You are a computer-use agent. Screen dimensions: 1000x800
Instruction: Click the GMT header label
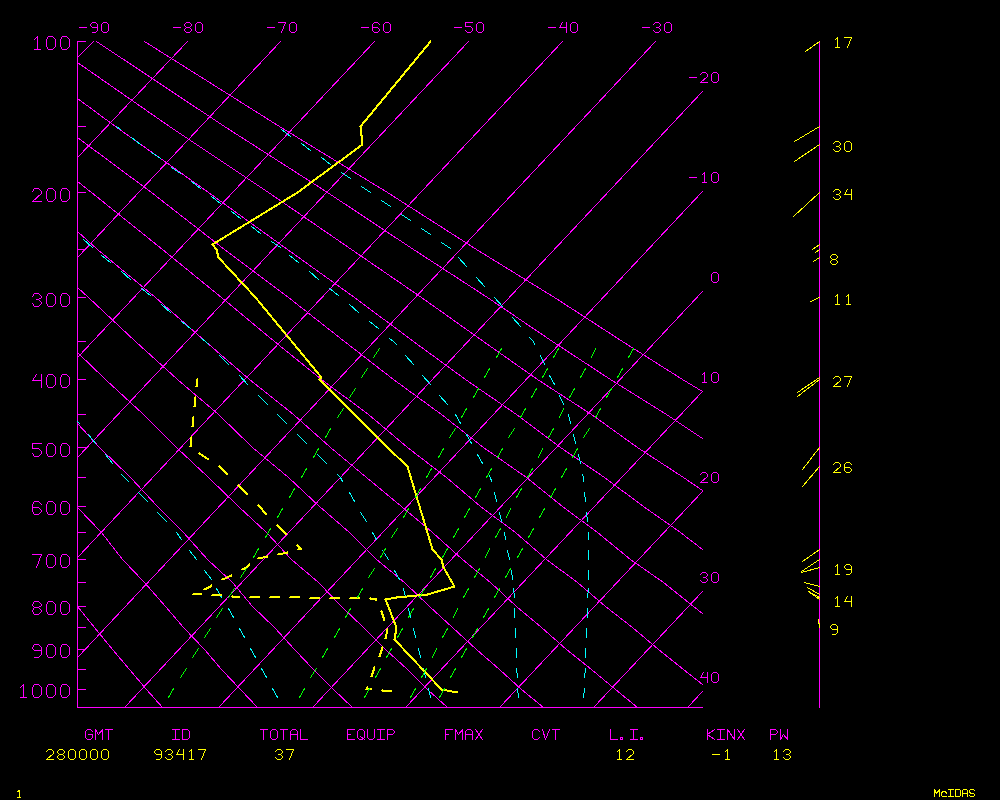[x=99, y=735]
